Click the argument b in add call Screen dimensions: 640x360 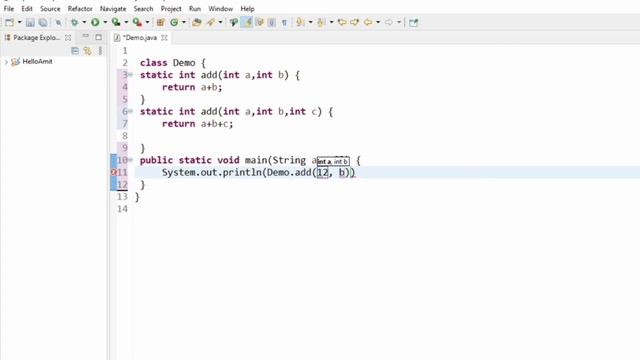342,173
